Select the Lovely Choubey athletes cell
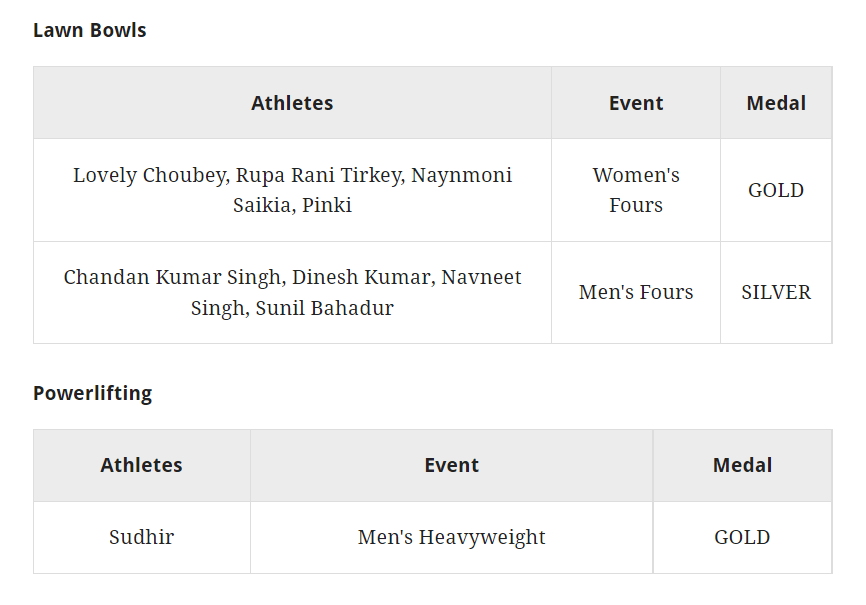The width and height of the screenshot is (866, 605). coord(292,190)
